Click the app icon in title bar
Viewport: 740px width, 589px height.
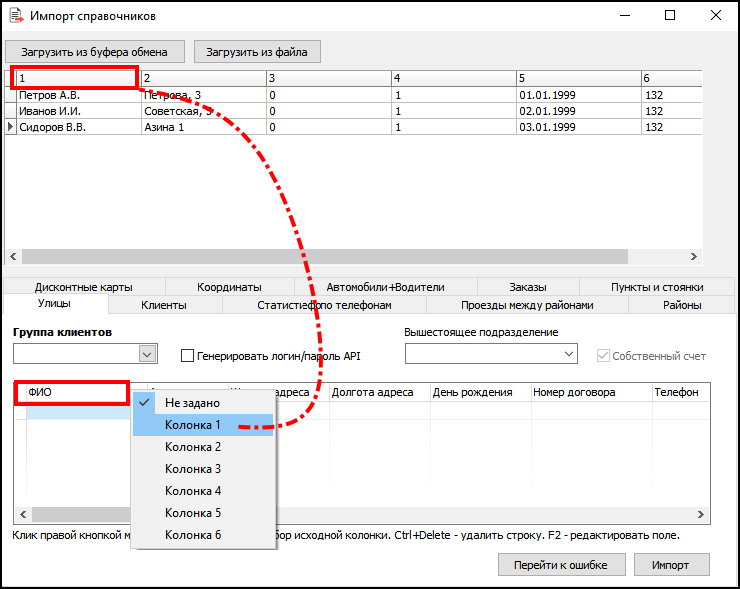pyautogui.click(x=16, y=16)
